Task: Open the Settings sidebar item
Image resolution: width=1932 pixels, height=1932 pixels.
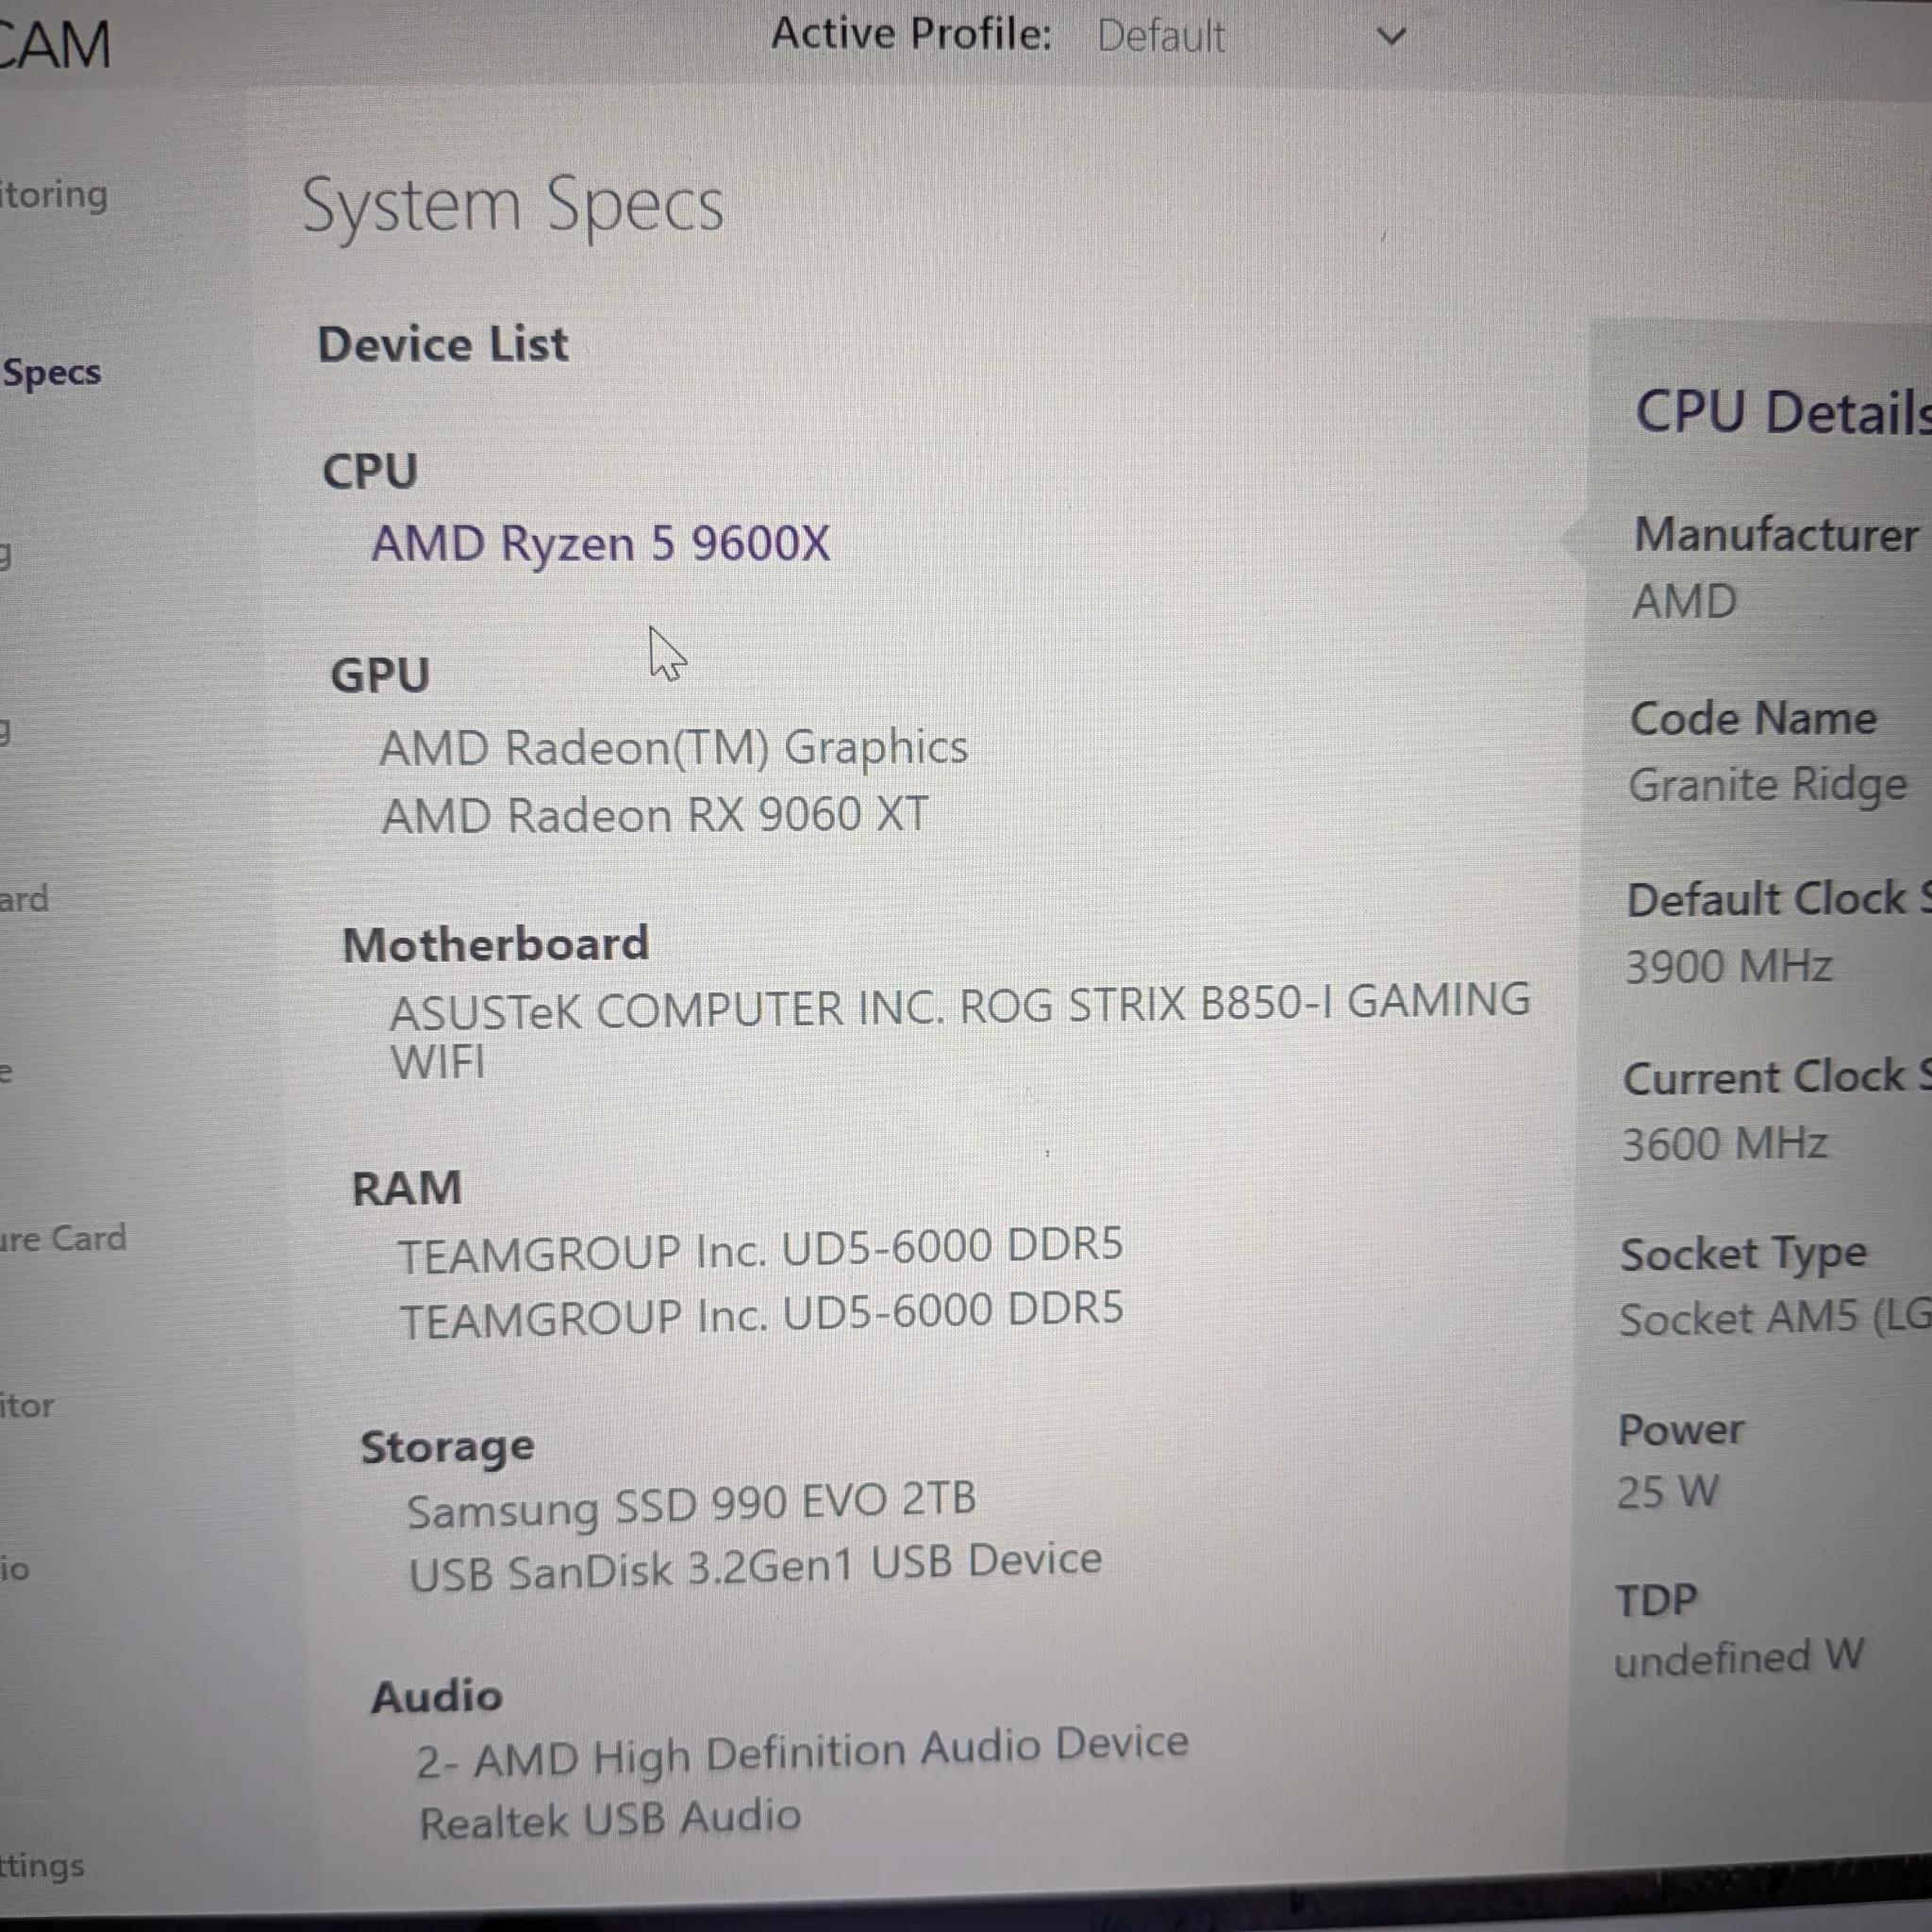Action: click(42, 1864)
